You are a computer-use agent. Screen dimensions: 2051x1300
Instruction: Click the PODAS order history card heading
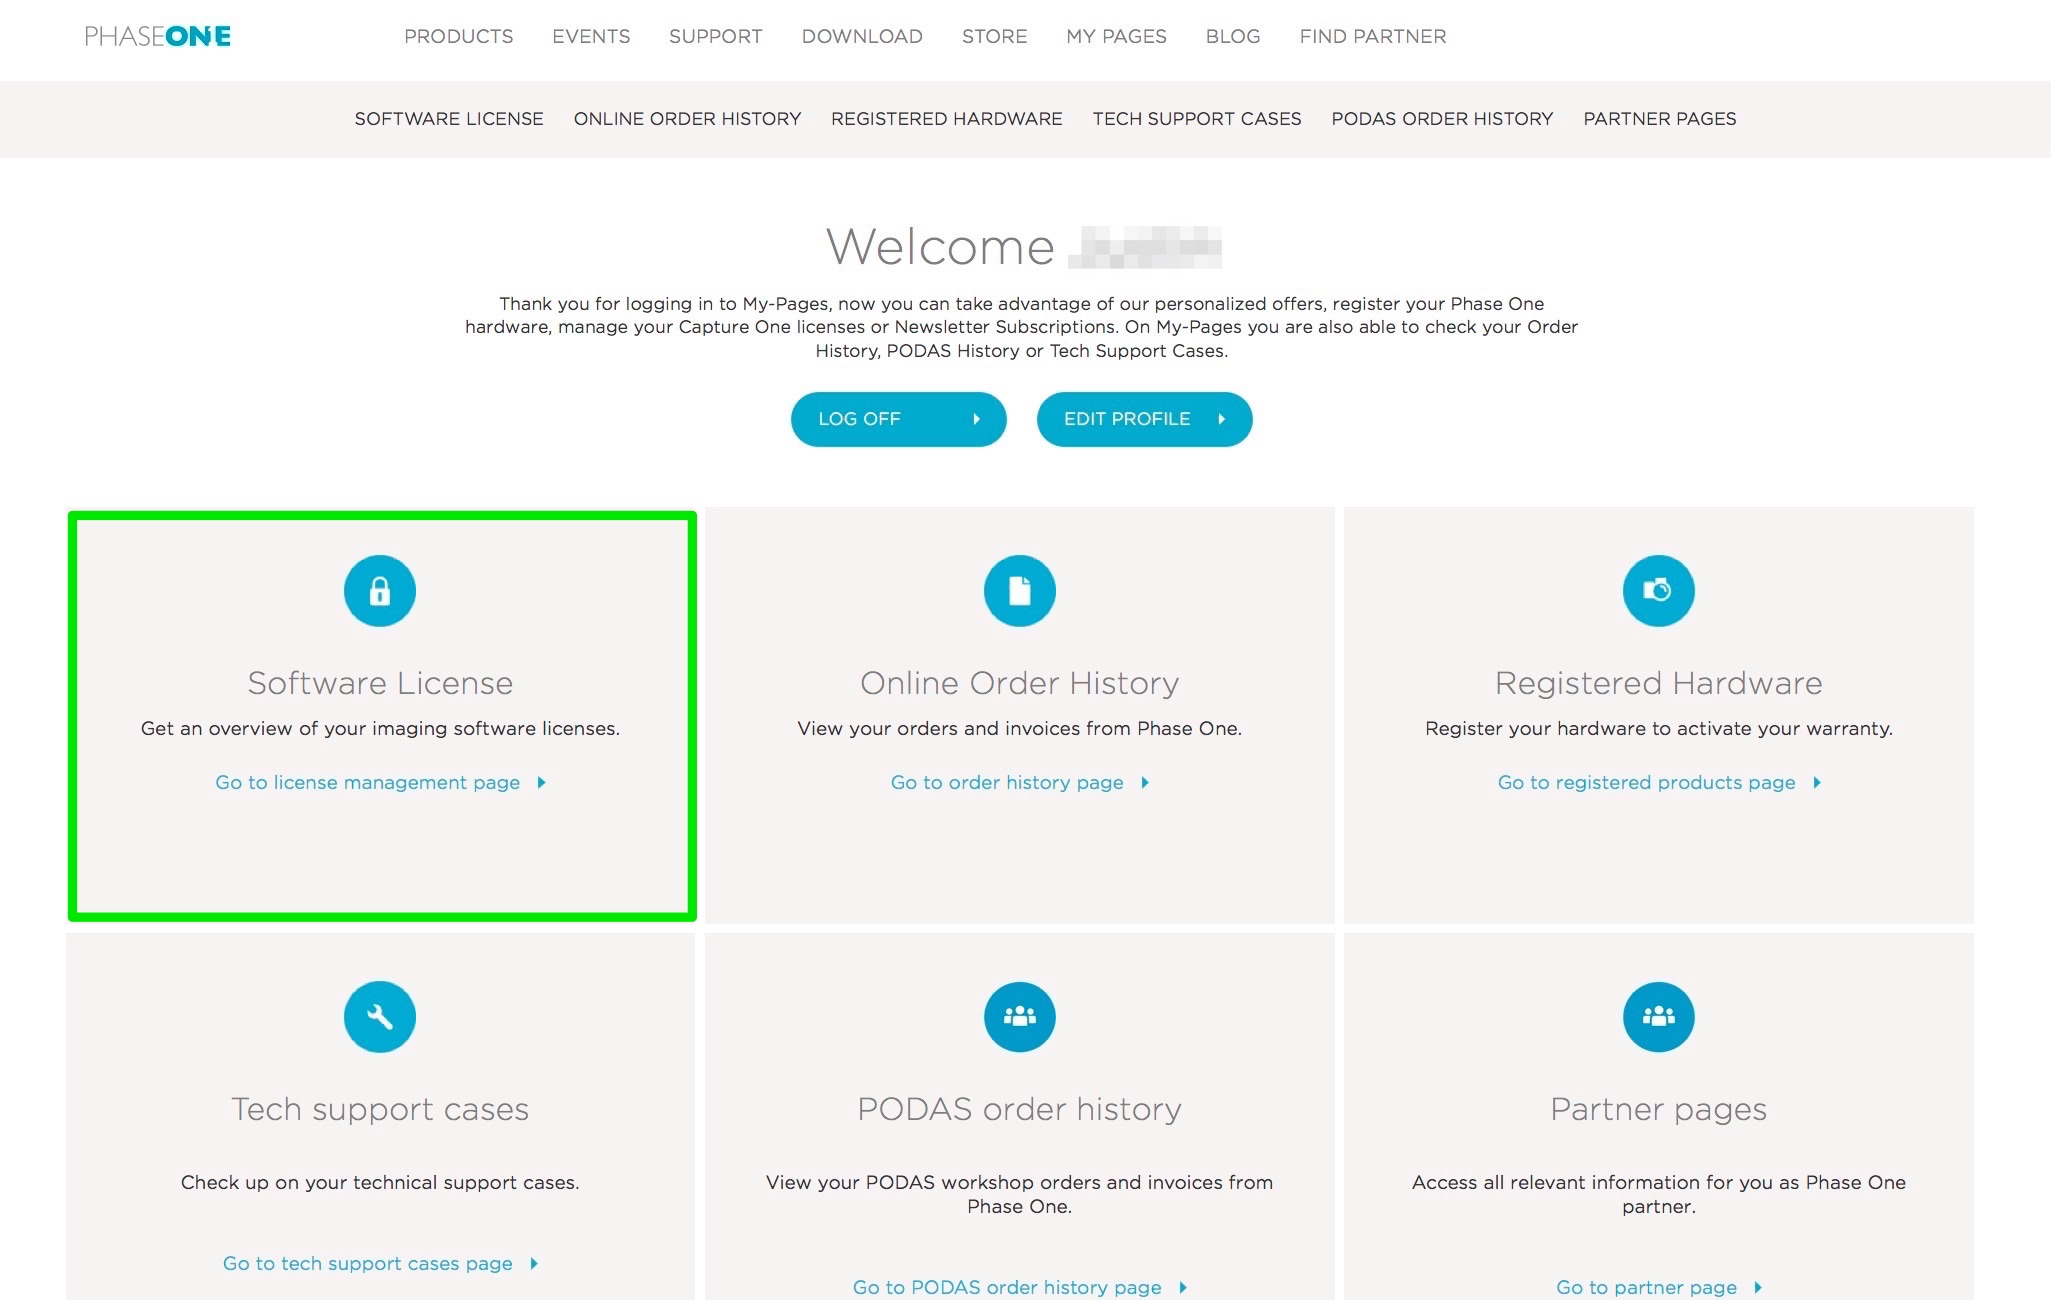(1020, 1110)
